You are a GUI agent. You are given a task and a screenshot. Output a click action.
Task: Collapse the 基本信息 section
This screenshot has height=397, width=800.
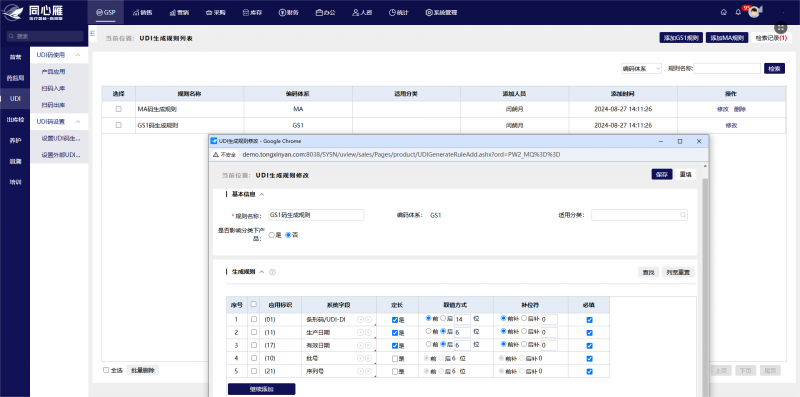[x=262, y=194]
